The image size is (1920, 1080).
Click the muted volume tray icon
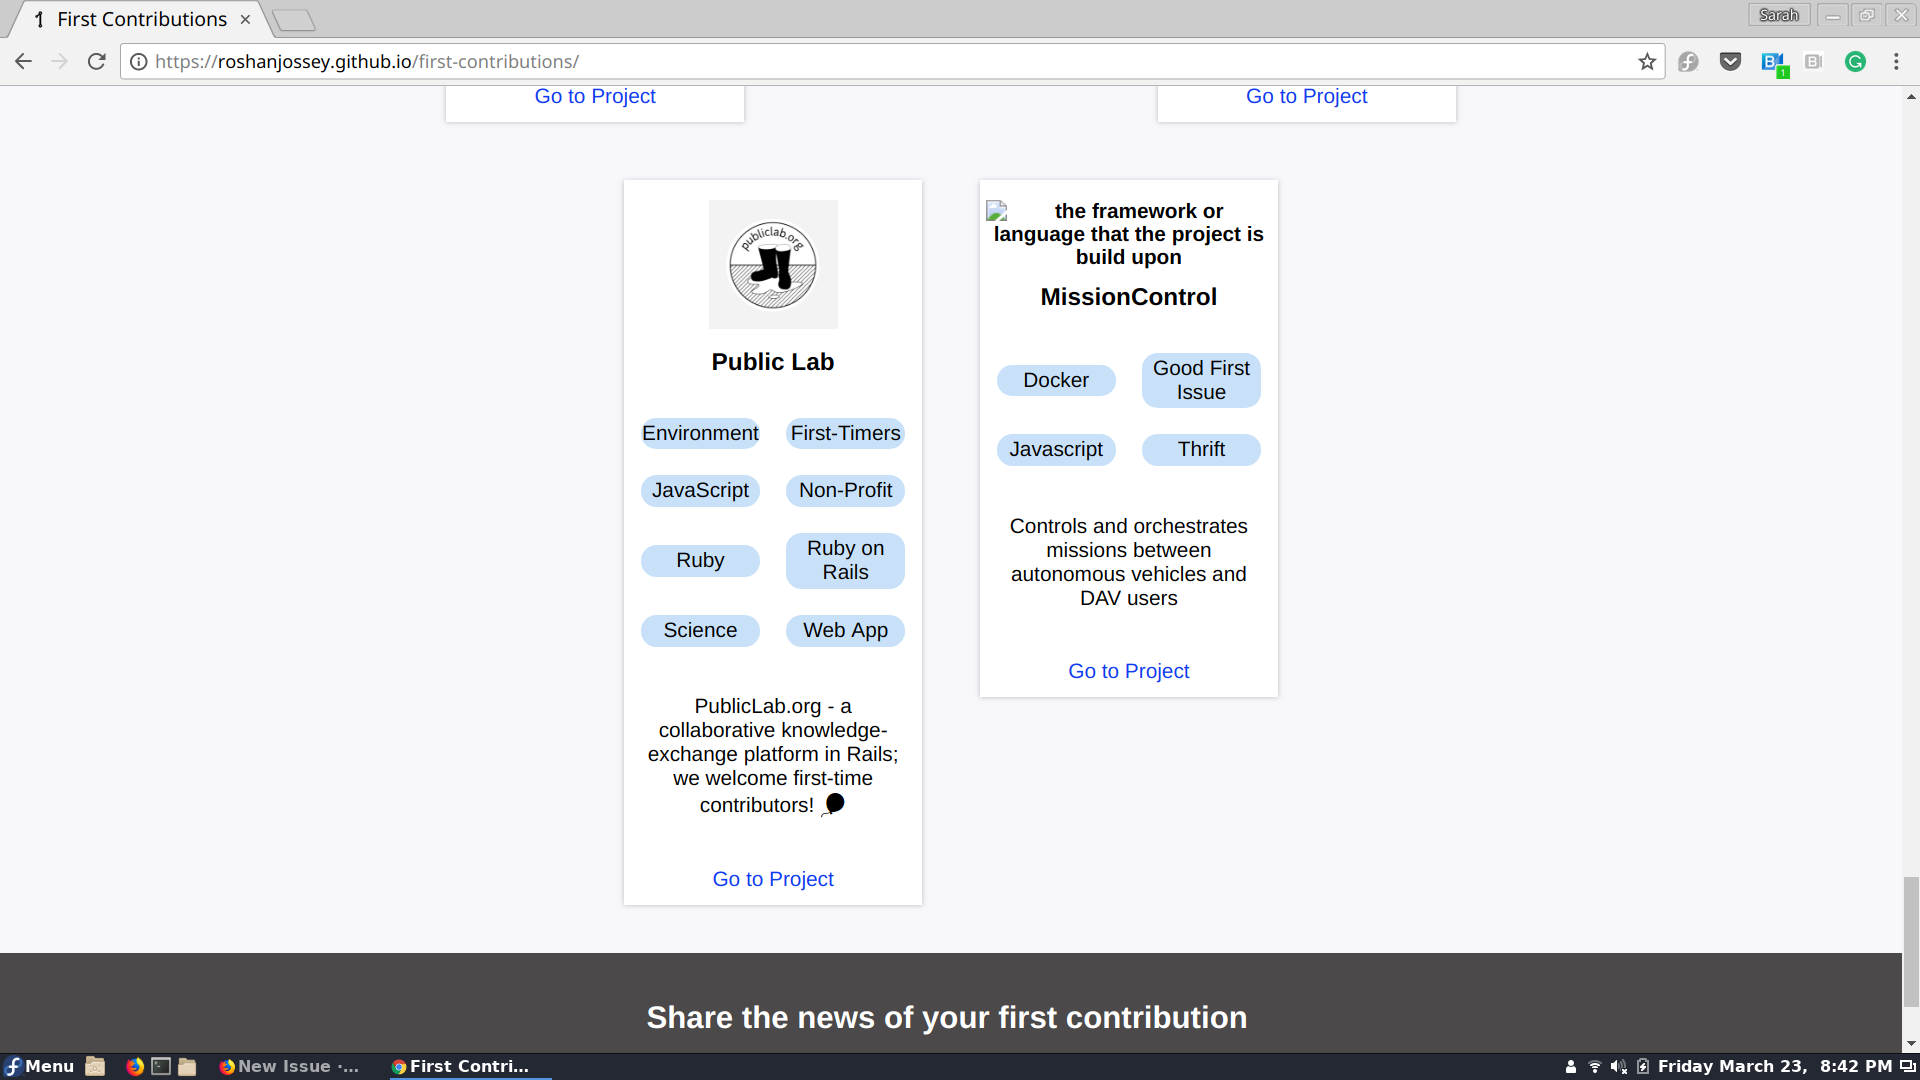pyautogui.click(x=1619, y=1066)
